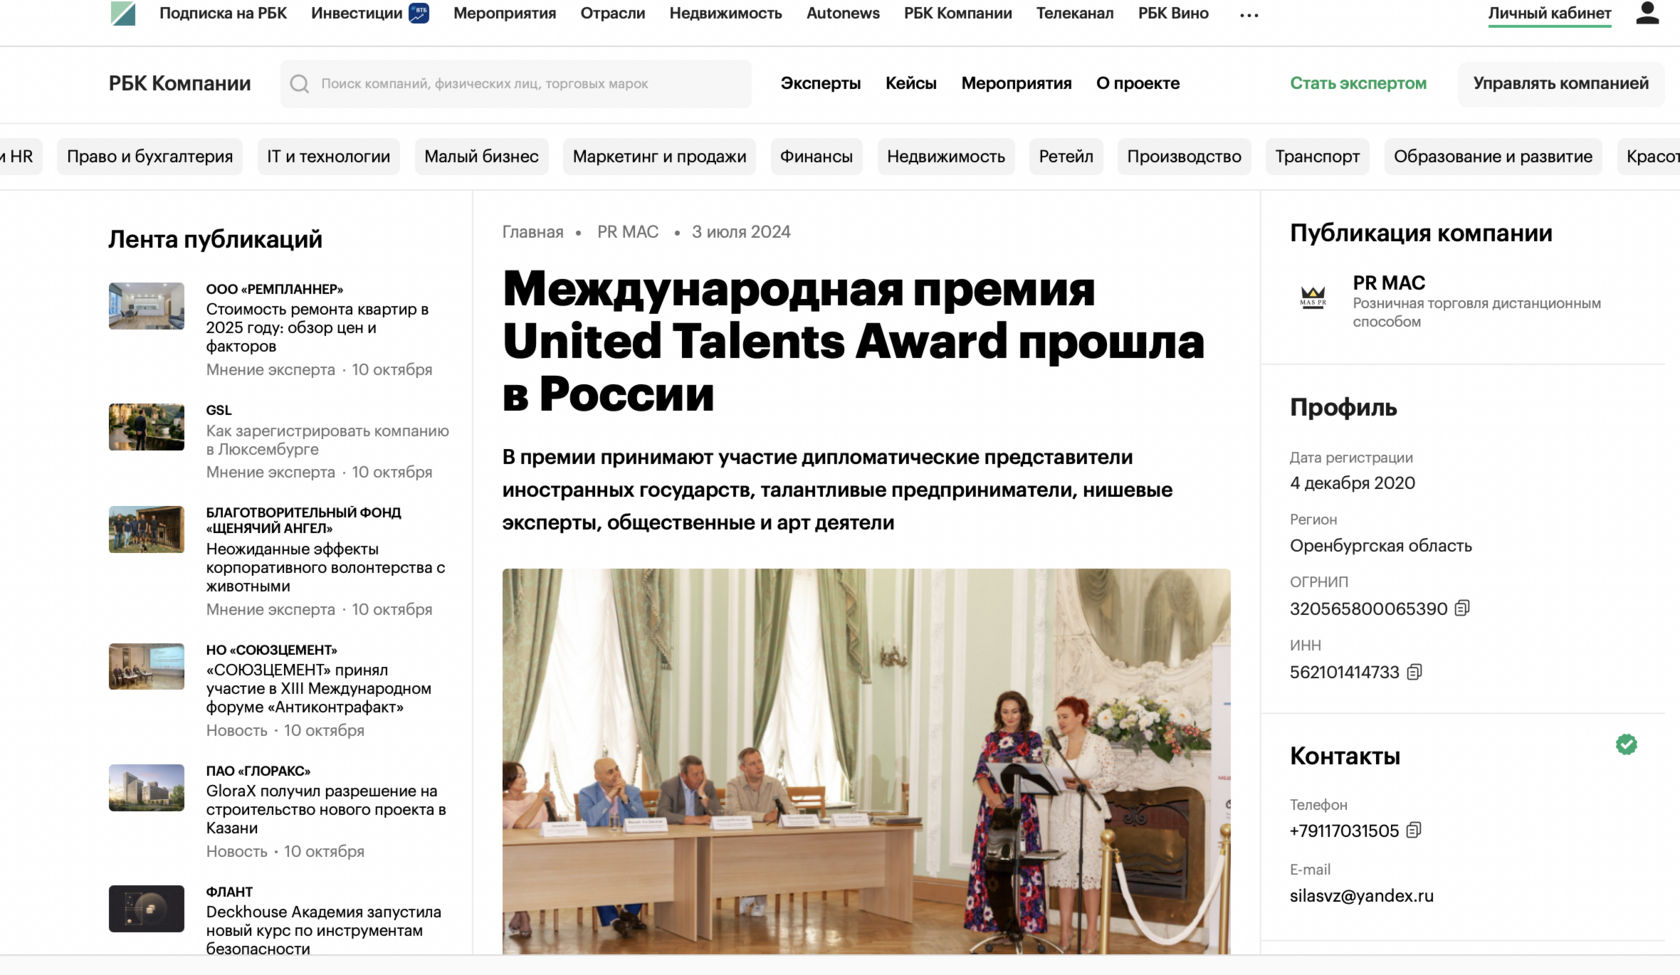
Task: Click the Управлять компанией button
Action: (x=1561, y=83)
